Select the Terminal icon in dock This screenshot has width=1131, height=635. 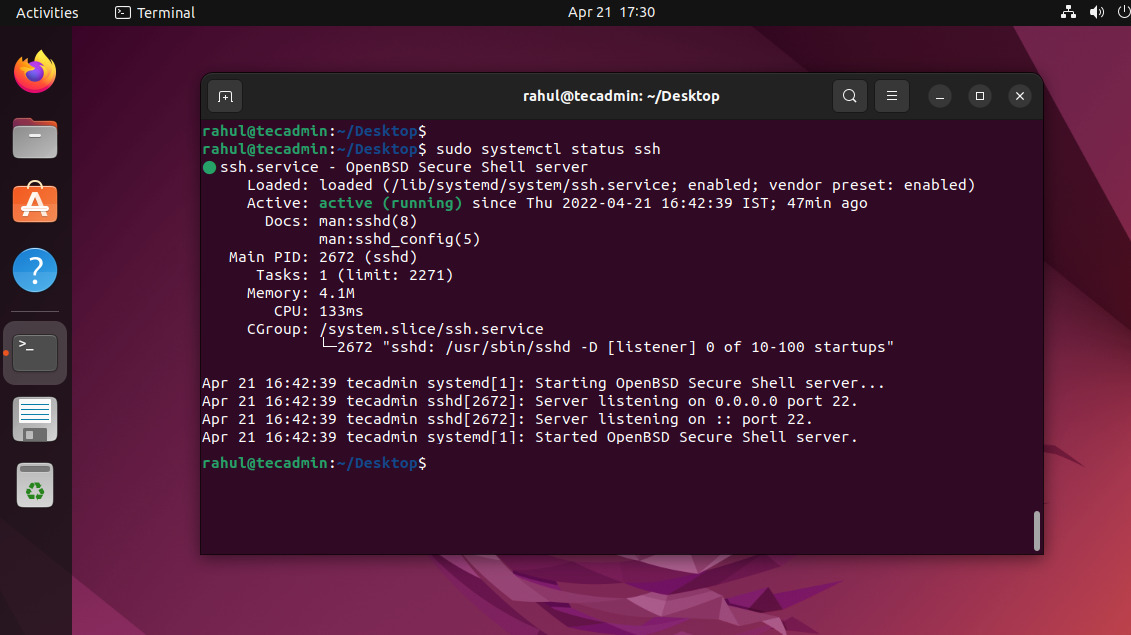tap(35, 352)
